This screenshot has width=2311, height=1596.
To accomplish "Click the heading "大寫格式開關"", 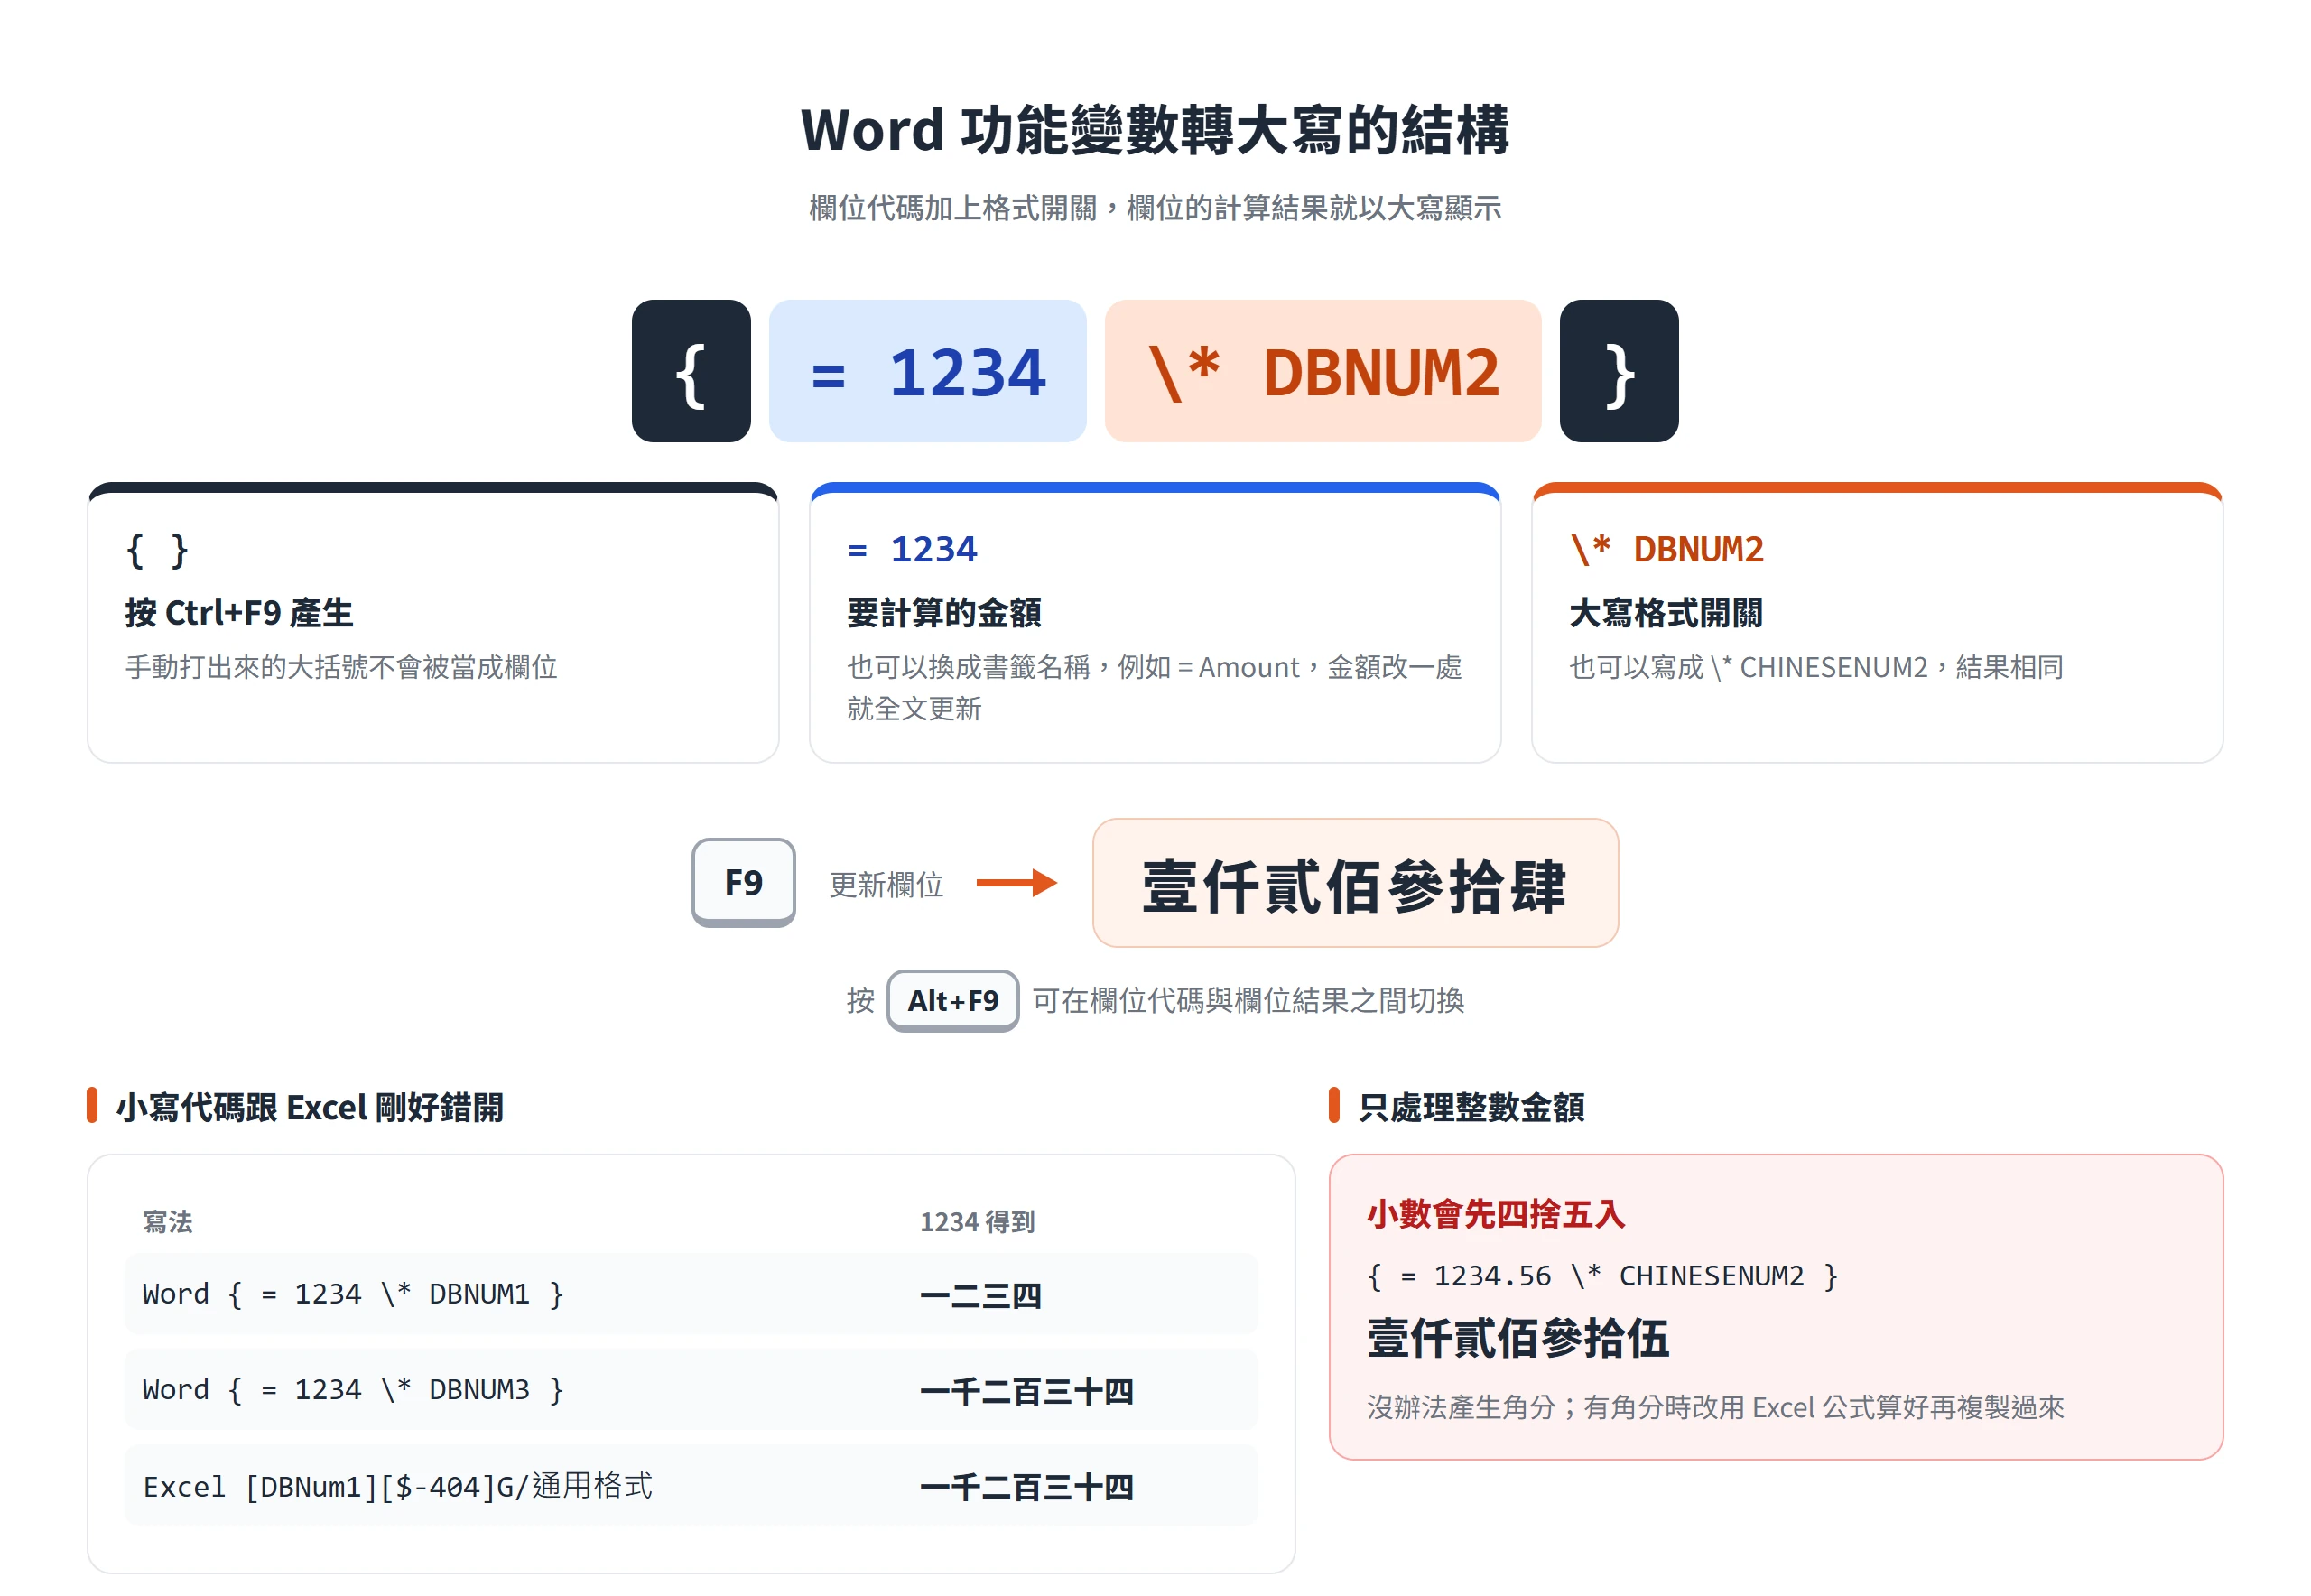I will click(x=1666, y=613).
